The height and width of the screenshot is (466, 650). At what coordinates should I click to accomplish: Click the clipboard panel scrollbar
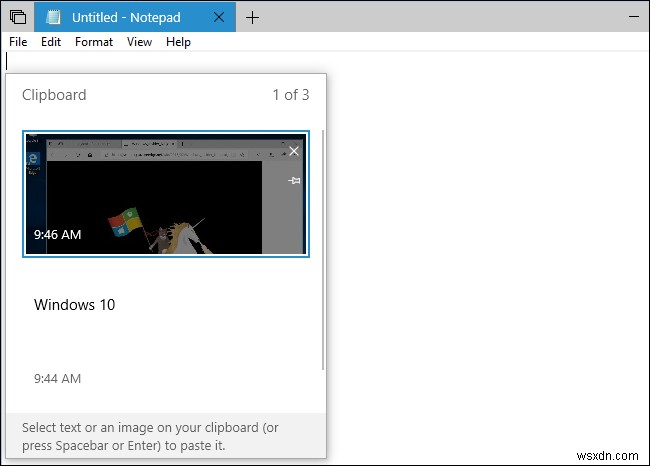[x=323, y=250]
